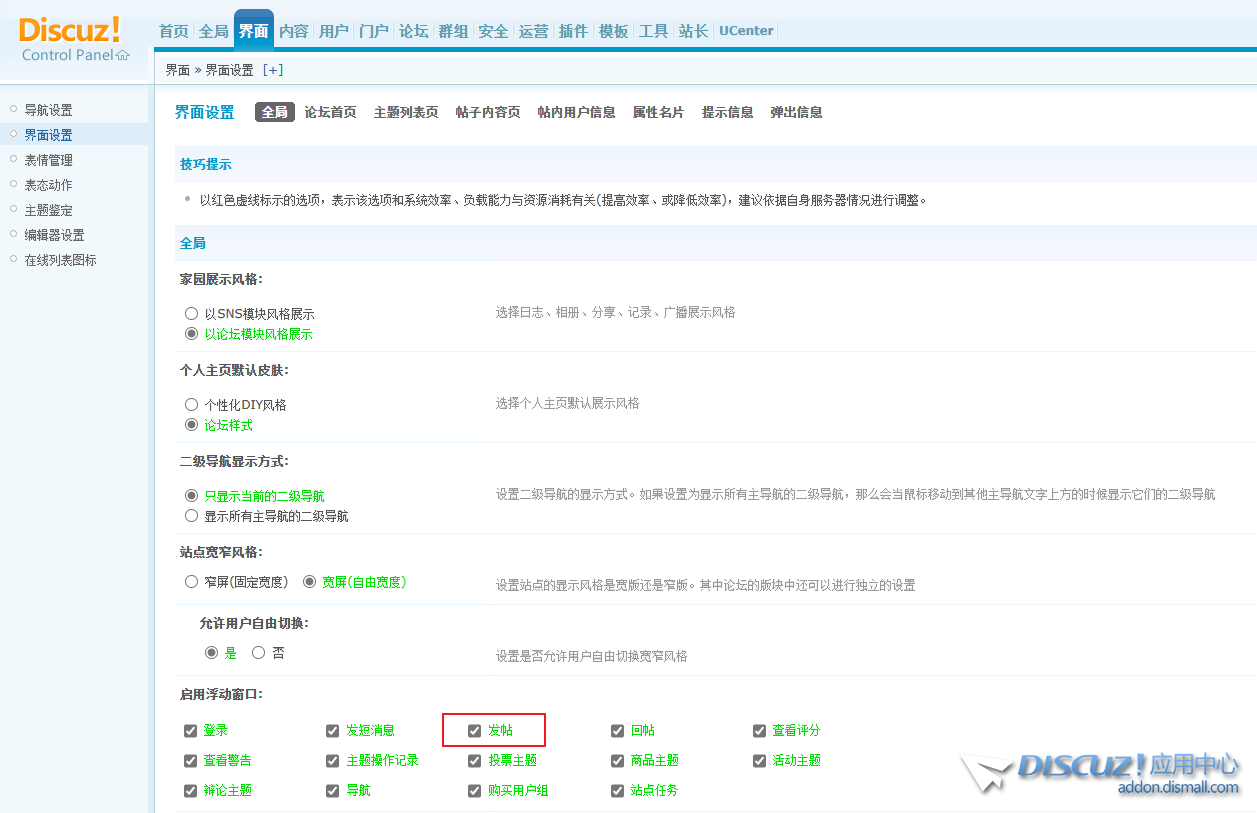Select the 以SNS模块风格展示 radio option
This screenshot has width=1257, height=813.
(x=192, y=314)
